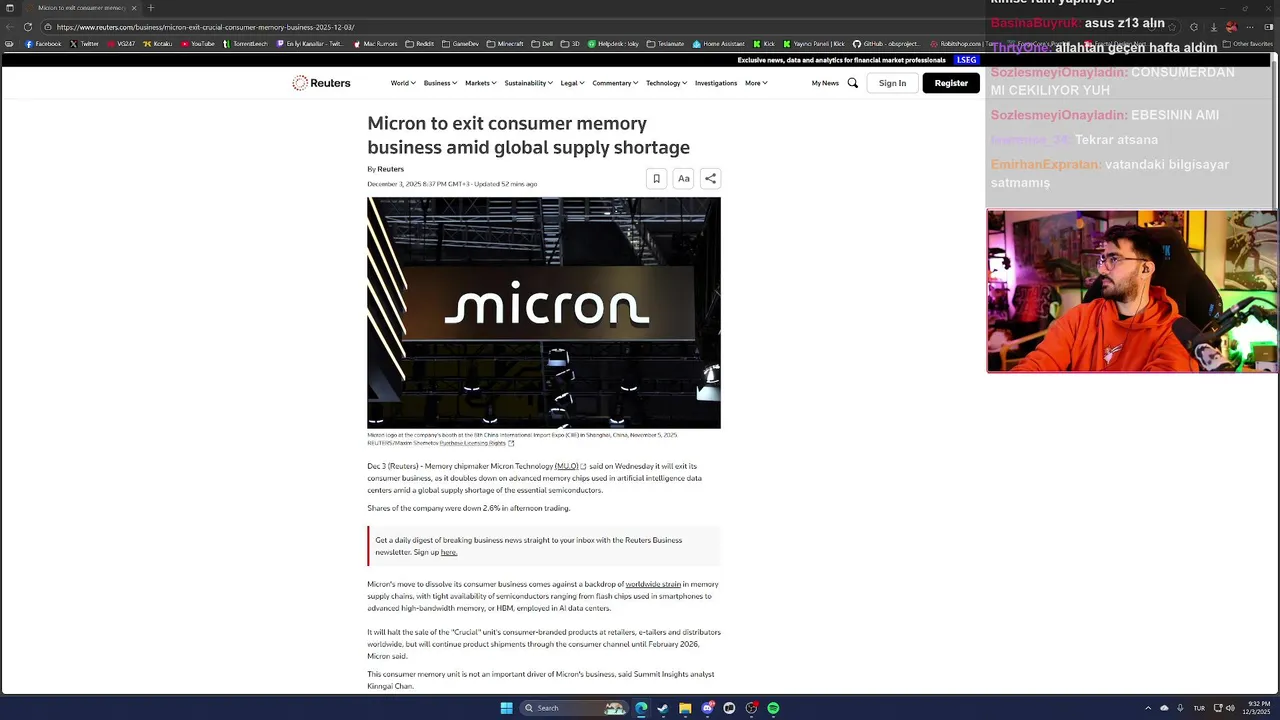Image resolution: width=1280 pixels, height=720 pixels.
Task: Open a new browser tab
Action: click(x=151, y=8)
